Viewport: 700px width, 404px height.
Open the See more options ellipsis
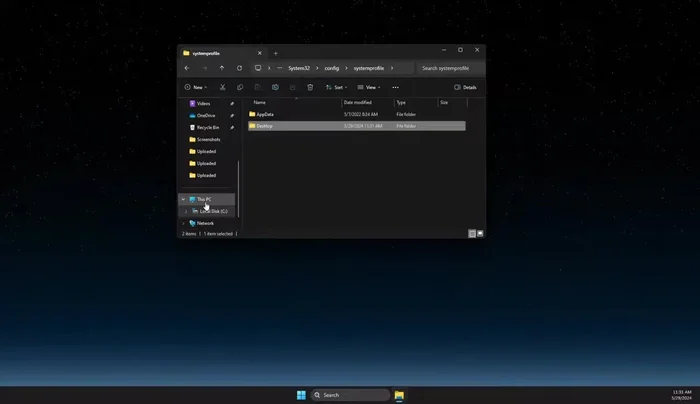(395, 87)
